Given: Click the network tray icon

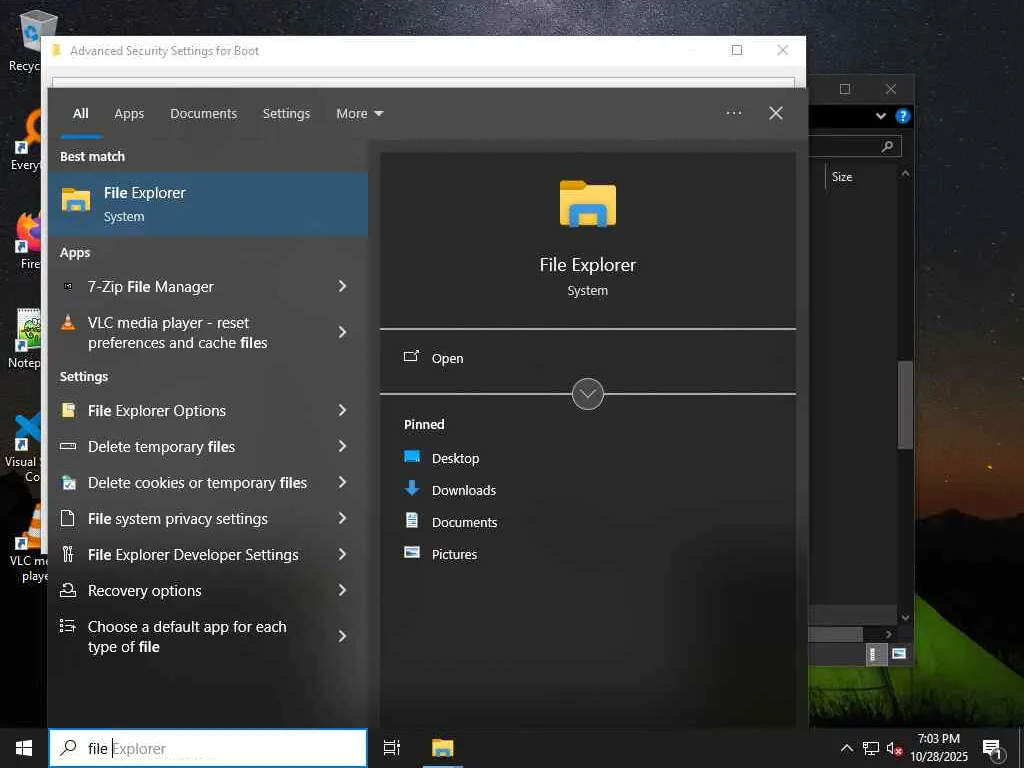Looking at the screenshot, I should pos(871,748).
